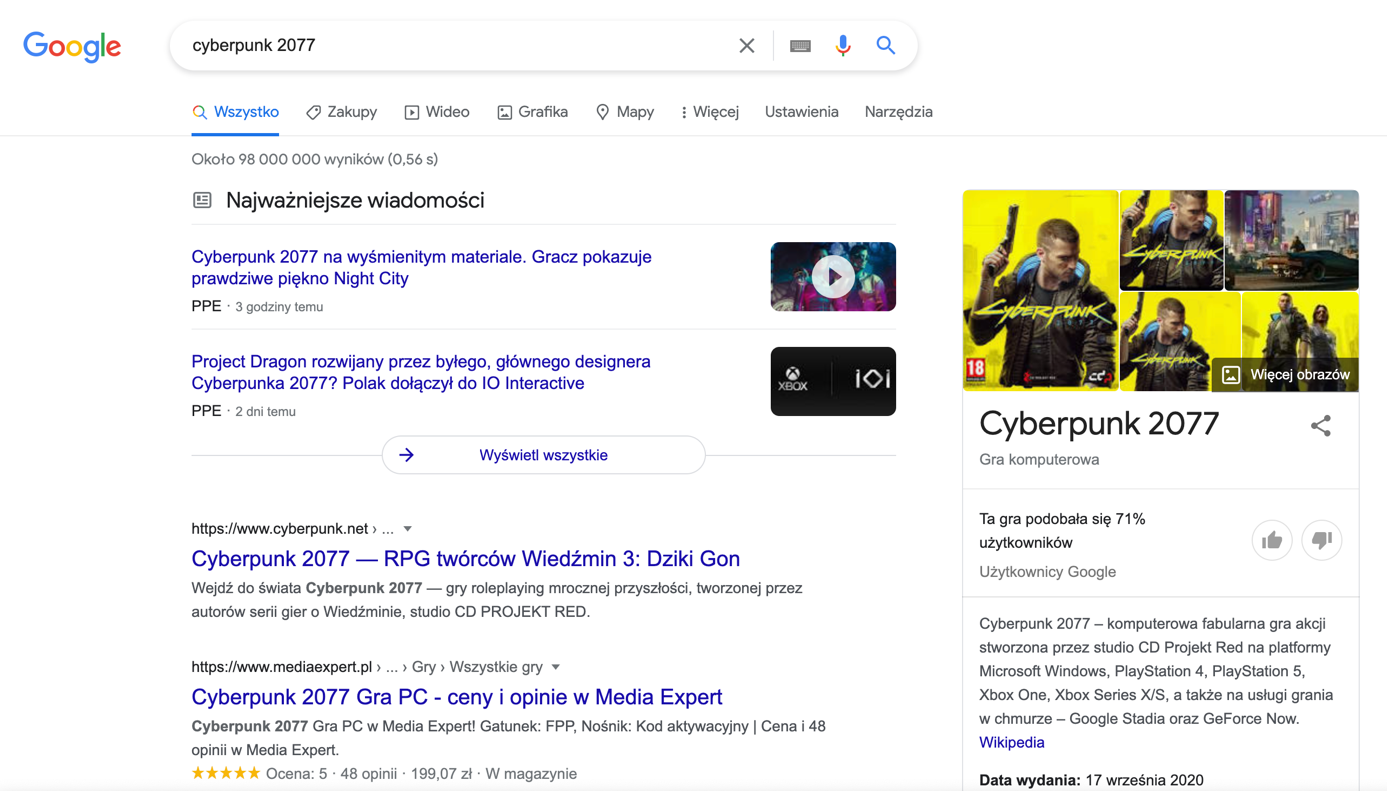Click the thumbs up like button
The height and width of the screenshot is (791, 1387).
pos(1272,540)
